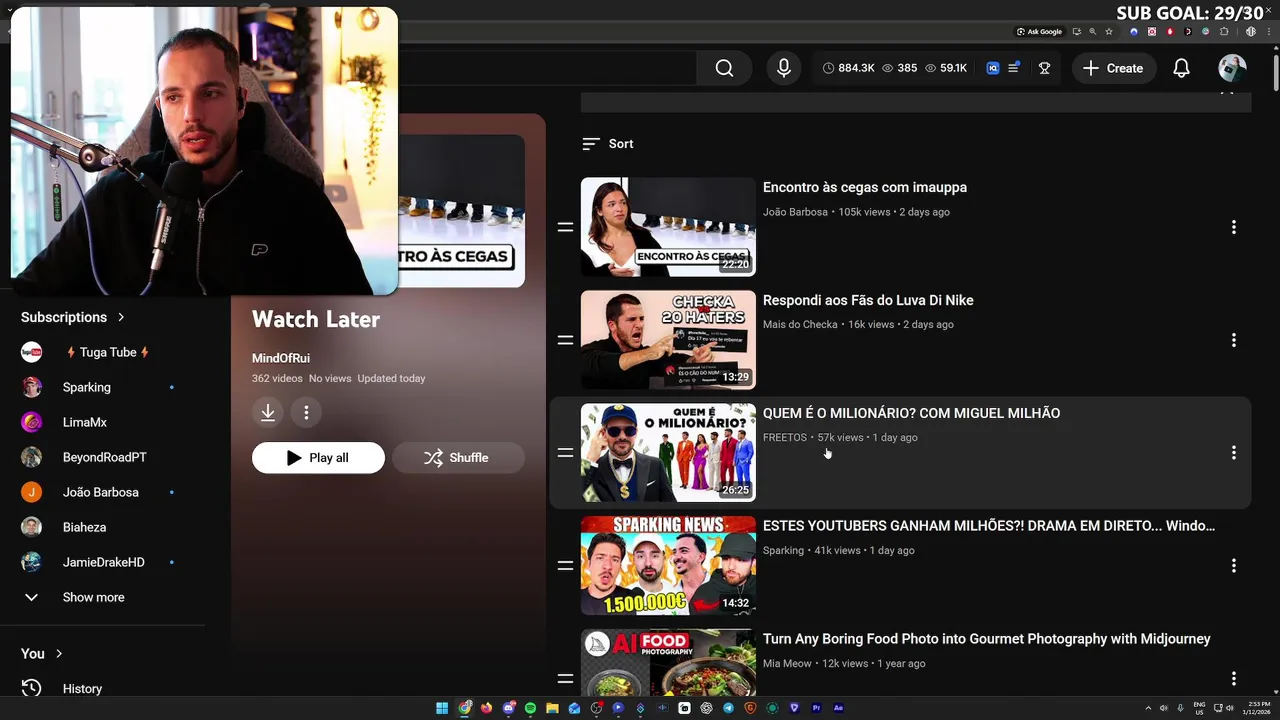The height and width of the screenshot is (720, 1280).
Task: Open the Midjourney Gourmet Photography video title
Action: [987, 639]
